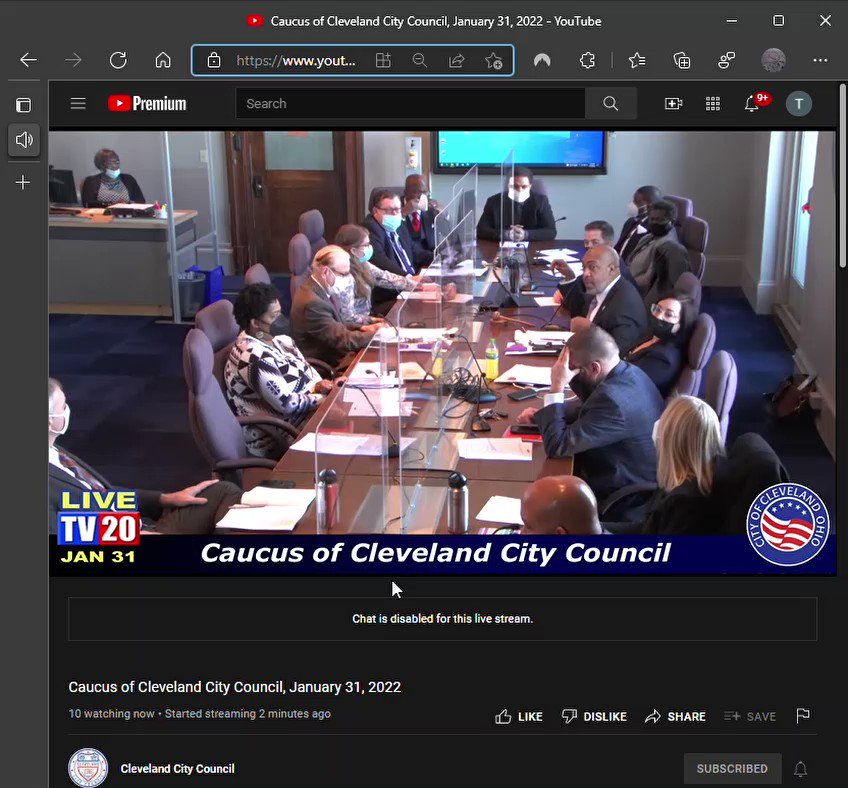The width and height of the screenshot is (848, 788).
Task: Save video to a playlist
Action: click(750, 717)
